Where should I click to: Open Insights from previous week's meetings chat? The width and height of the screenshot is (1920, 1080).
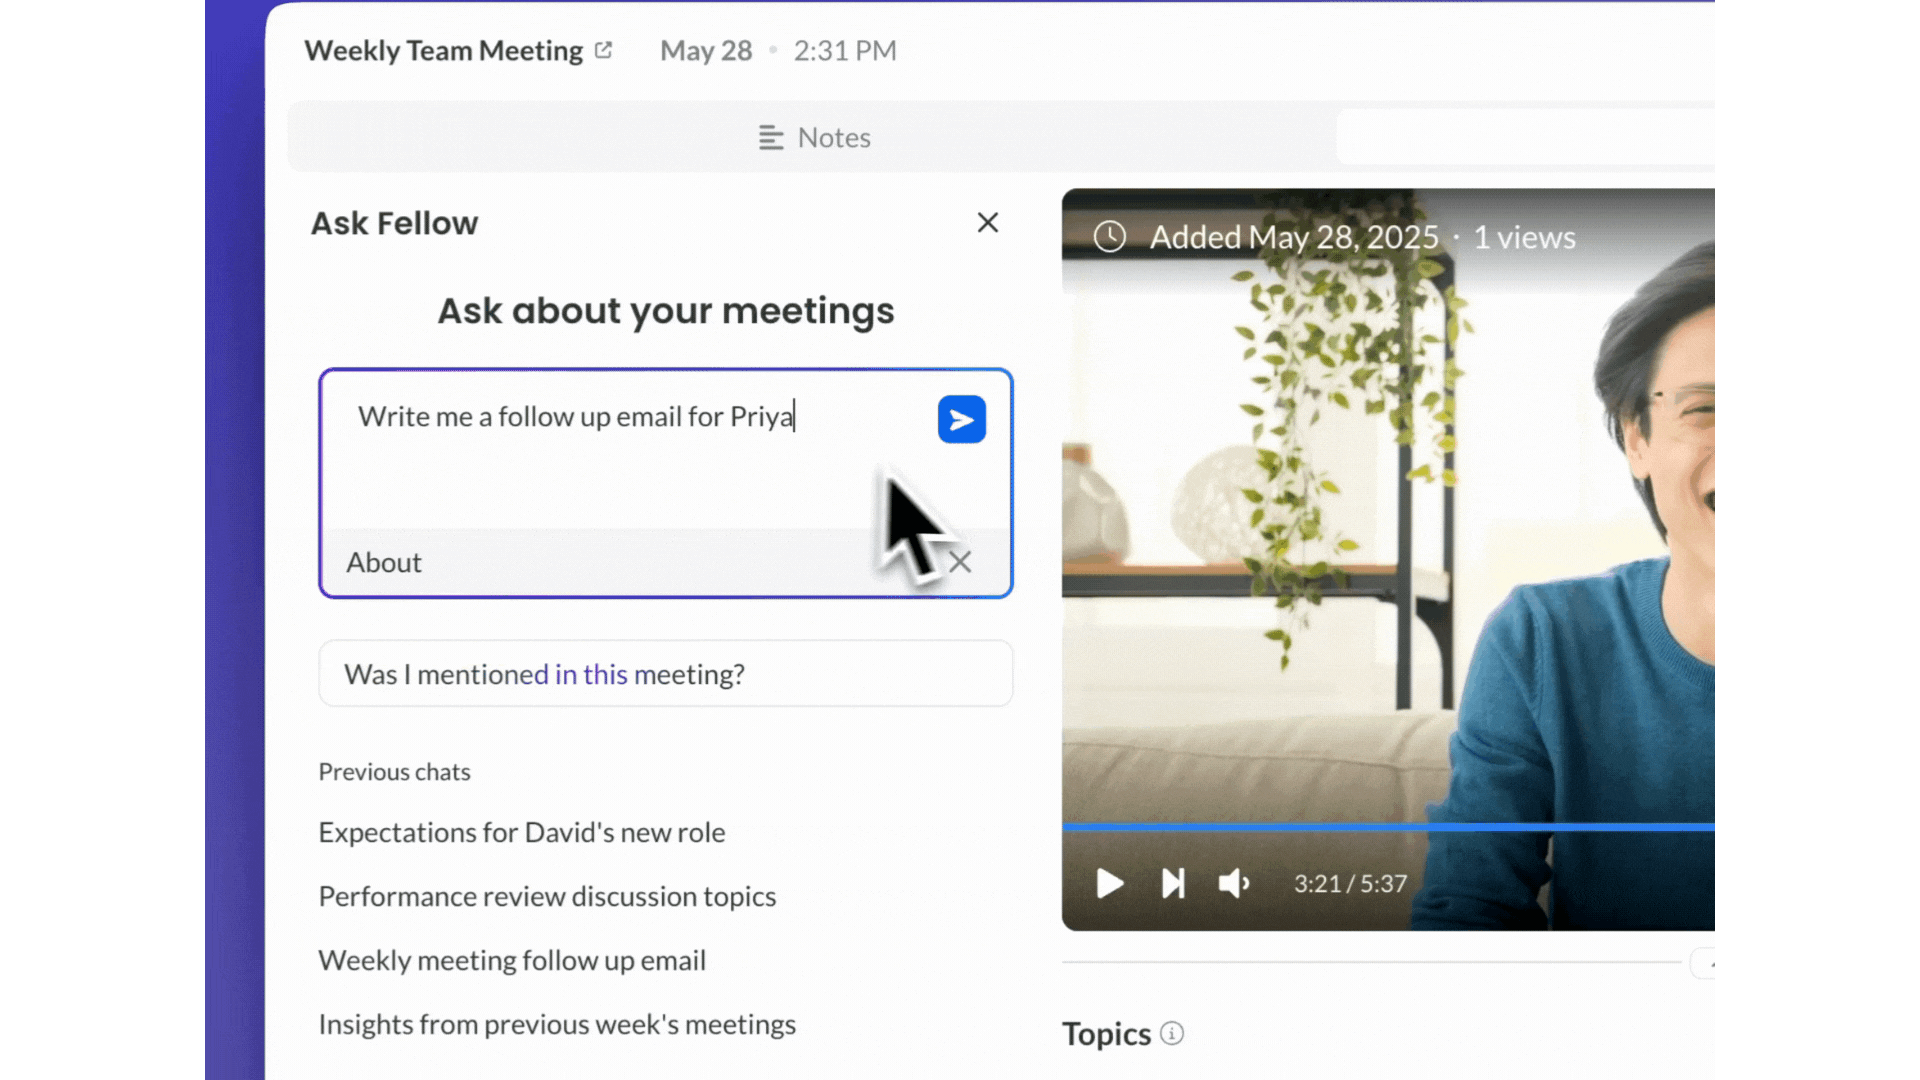557,1024
